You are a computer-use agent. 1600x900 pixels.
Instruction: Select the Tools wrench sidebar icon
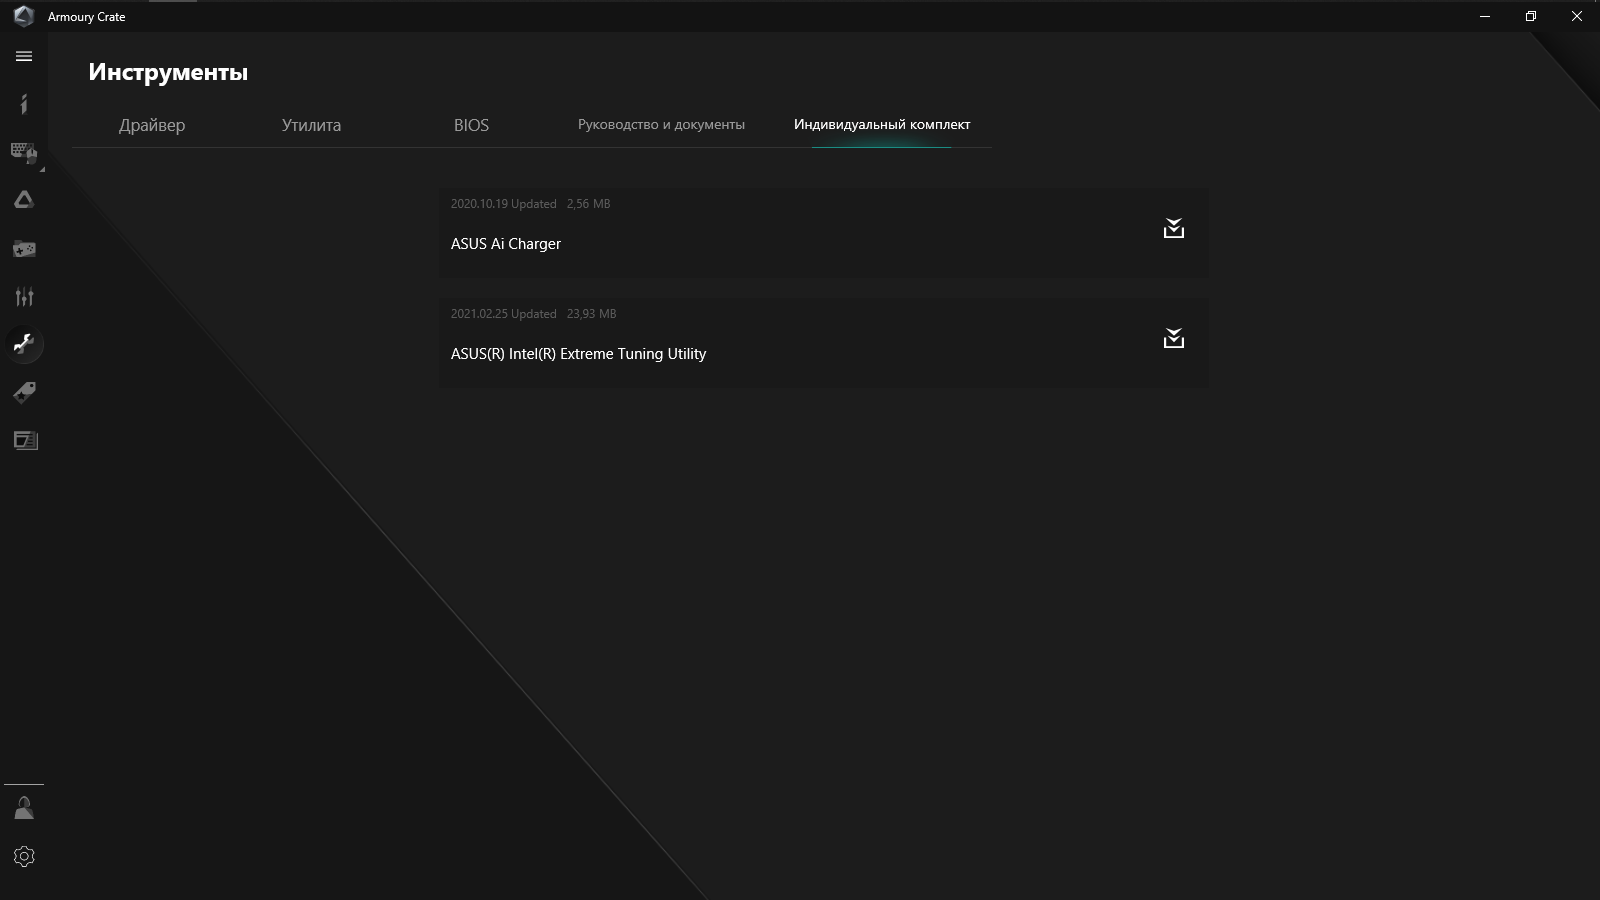24,344
